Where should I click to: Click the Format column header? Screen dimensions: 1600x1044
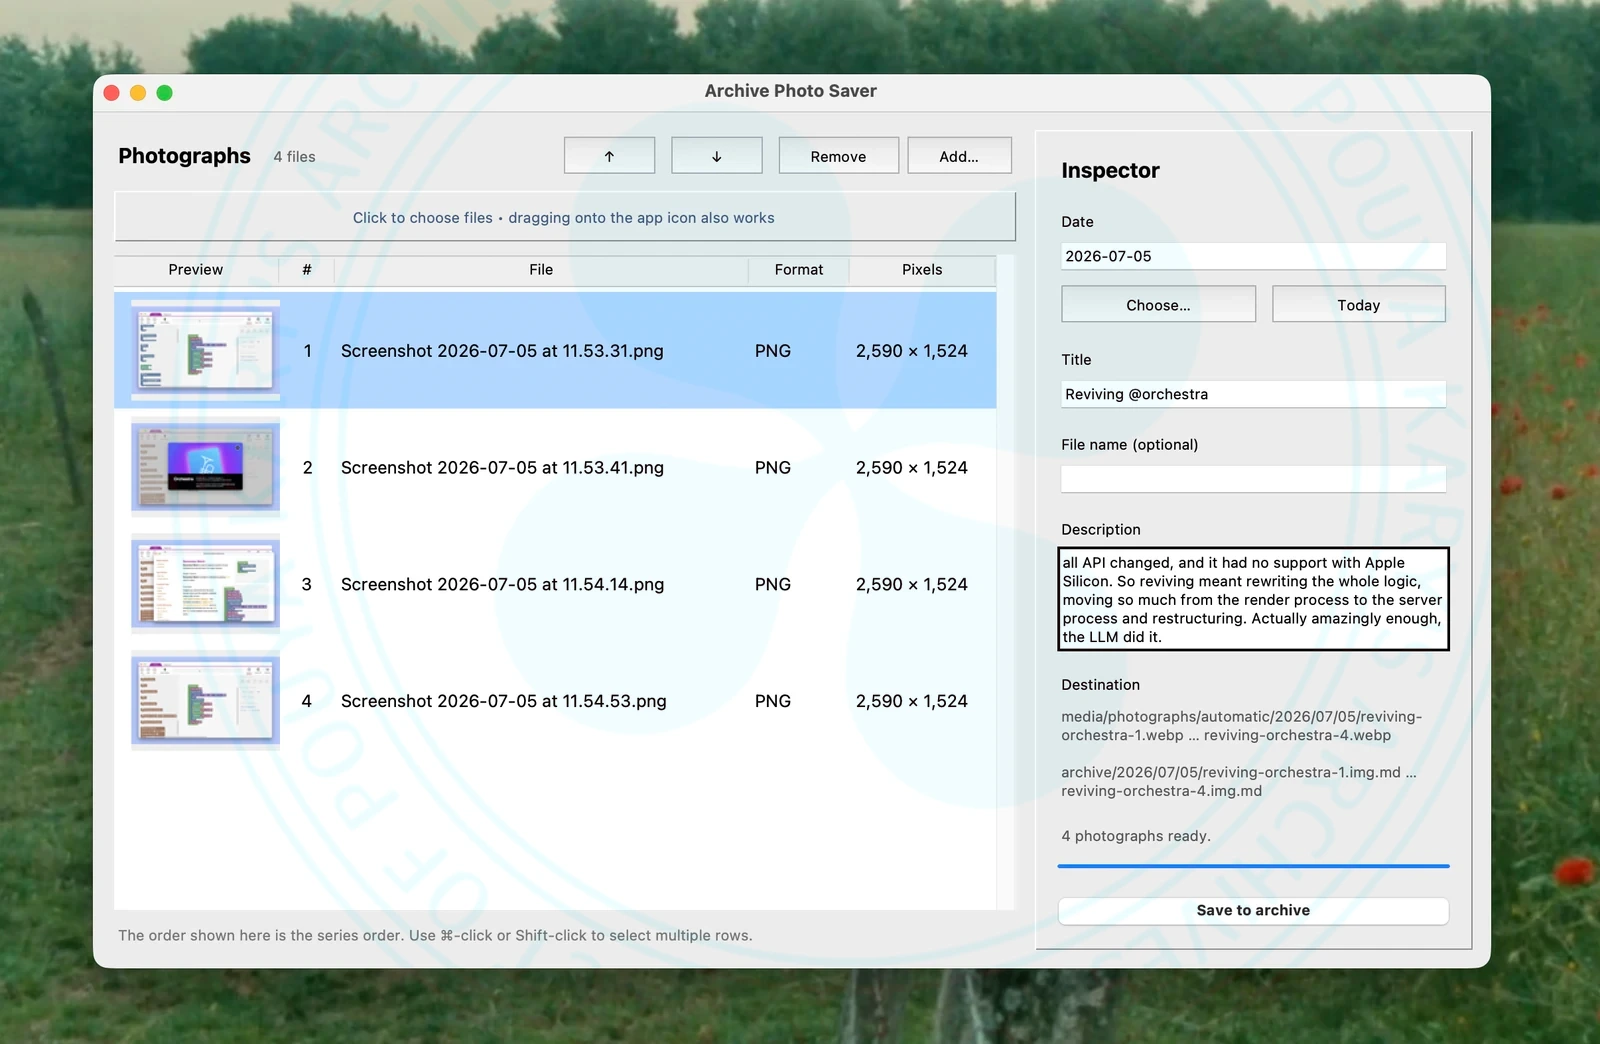tap(799, 270)
